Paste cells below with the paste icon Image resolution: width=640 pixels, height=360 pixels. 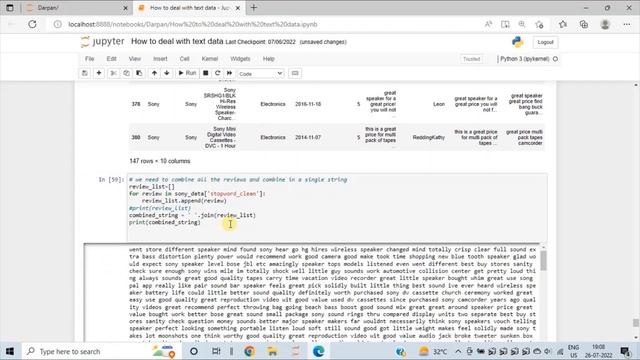[x=139, y=73]
